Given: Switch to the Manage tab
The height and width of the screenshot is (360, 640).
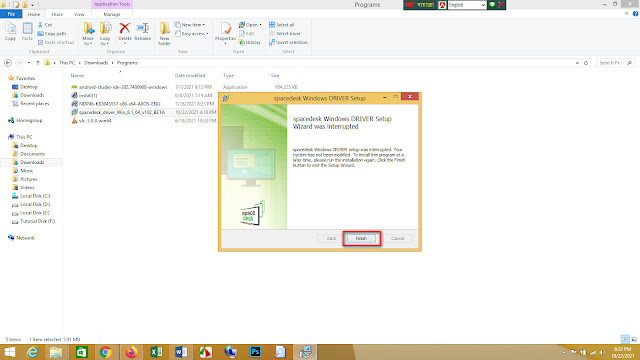Looking at the screenshot, I should point(112,14).
